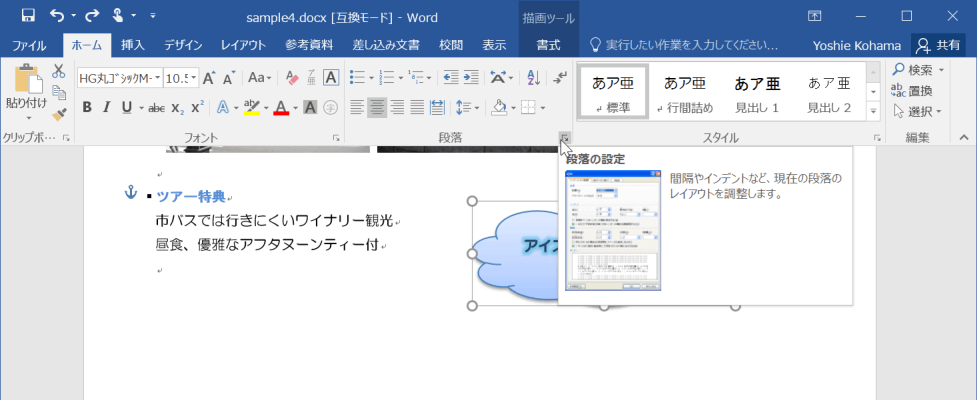Viewport: 977px width, 400px height.
Task: Open the 書式 drawing tools tab
Action: (x=548, y=45)
